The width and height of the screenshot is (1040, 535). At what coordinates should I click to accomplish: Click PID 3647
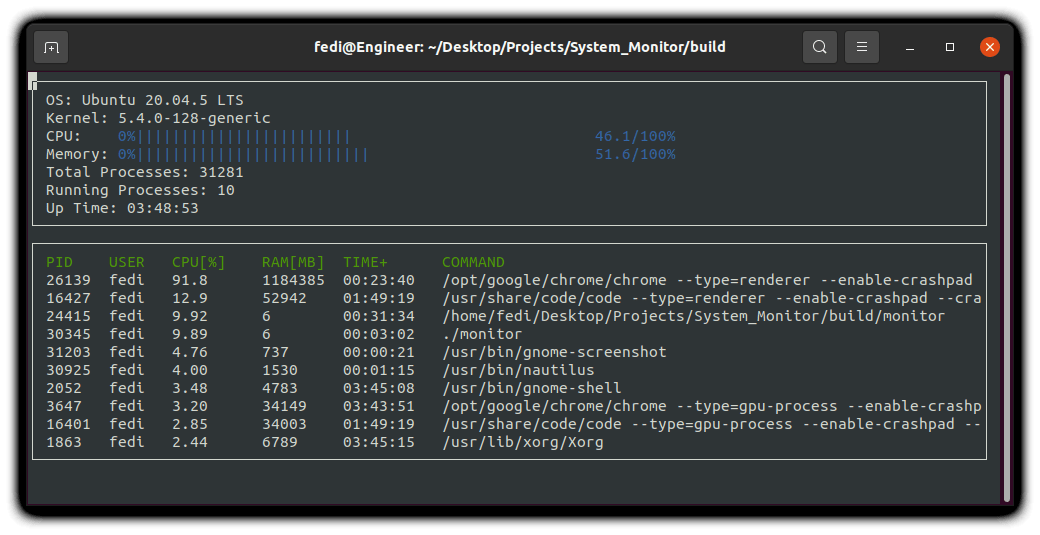pyautogui.click(x=64, y=406)
